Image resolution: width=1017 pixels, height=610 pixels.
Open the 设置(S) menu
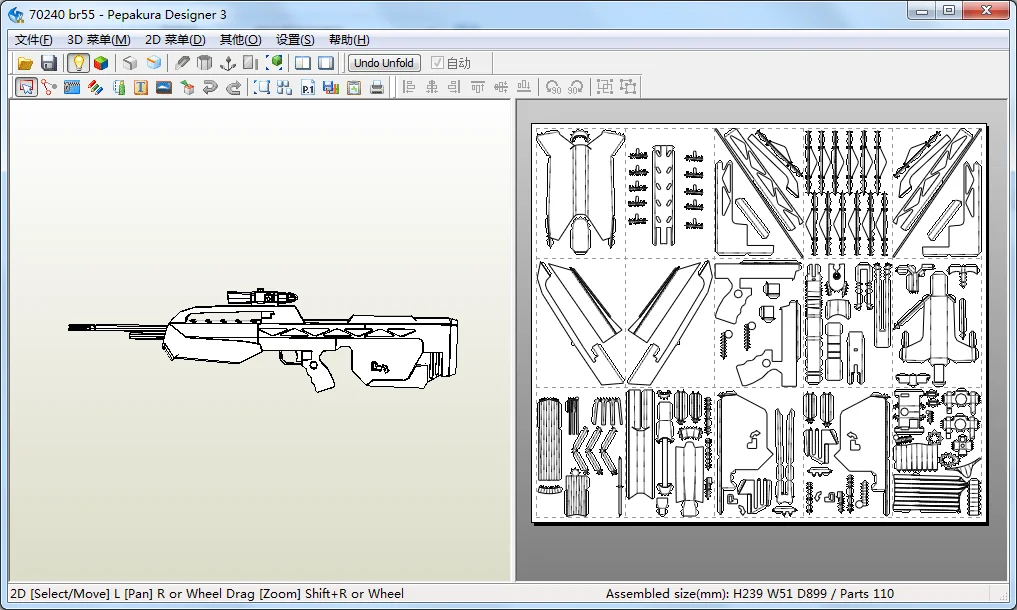click(x=295, y=40)
